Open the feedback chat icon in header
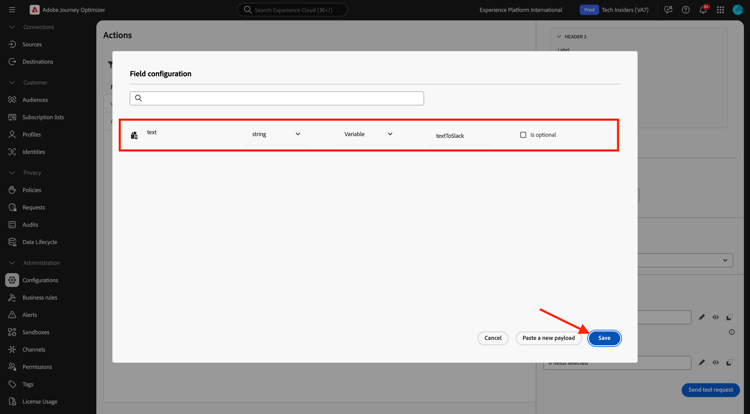The image size is (750, 414). point(668,10)
